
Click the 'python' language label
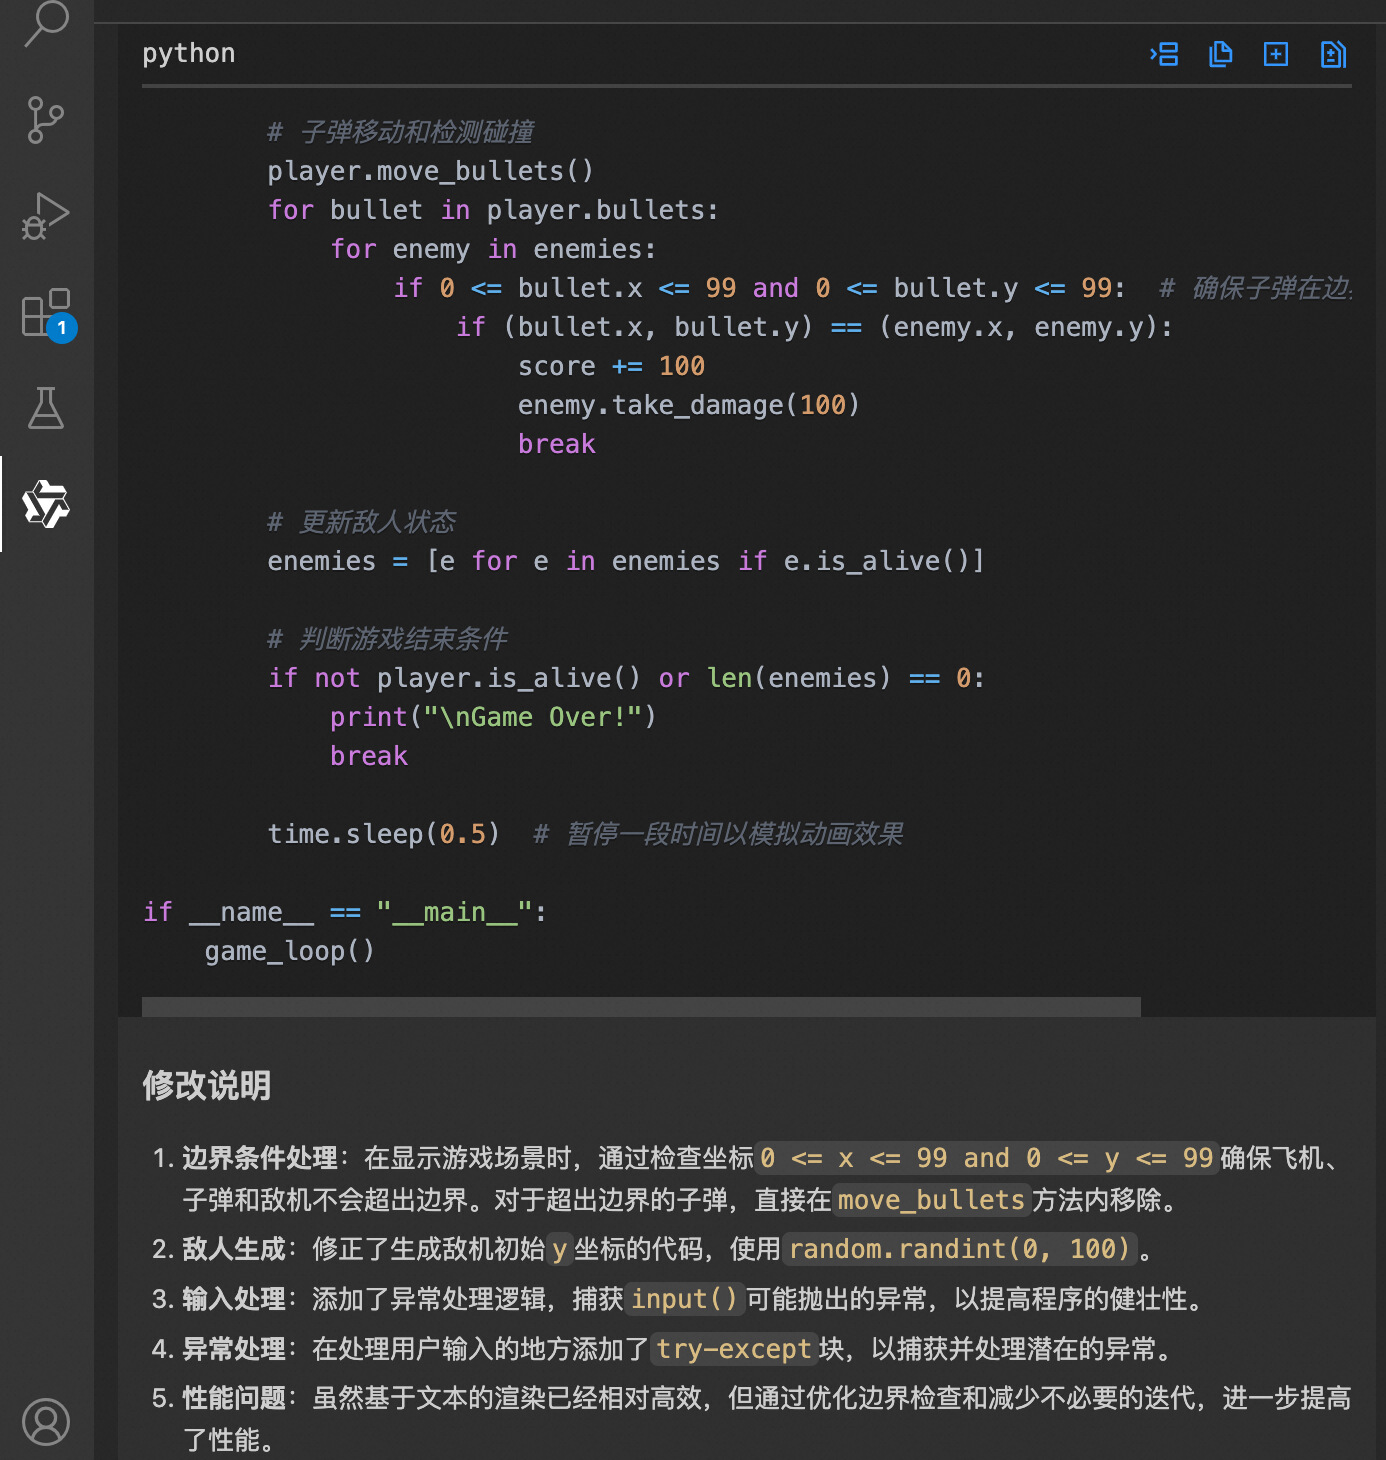click(189, 53)
